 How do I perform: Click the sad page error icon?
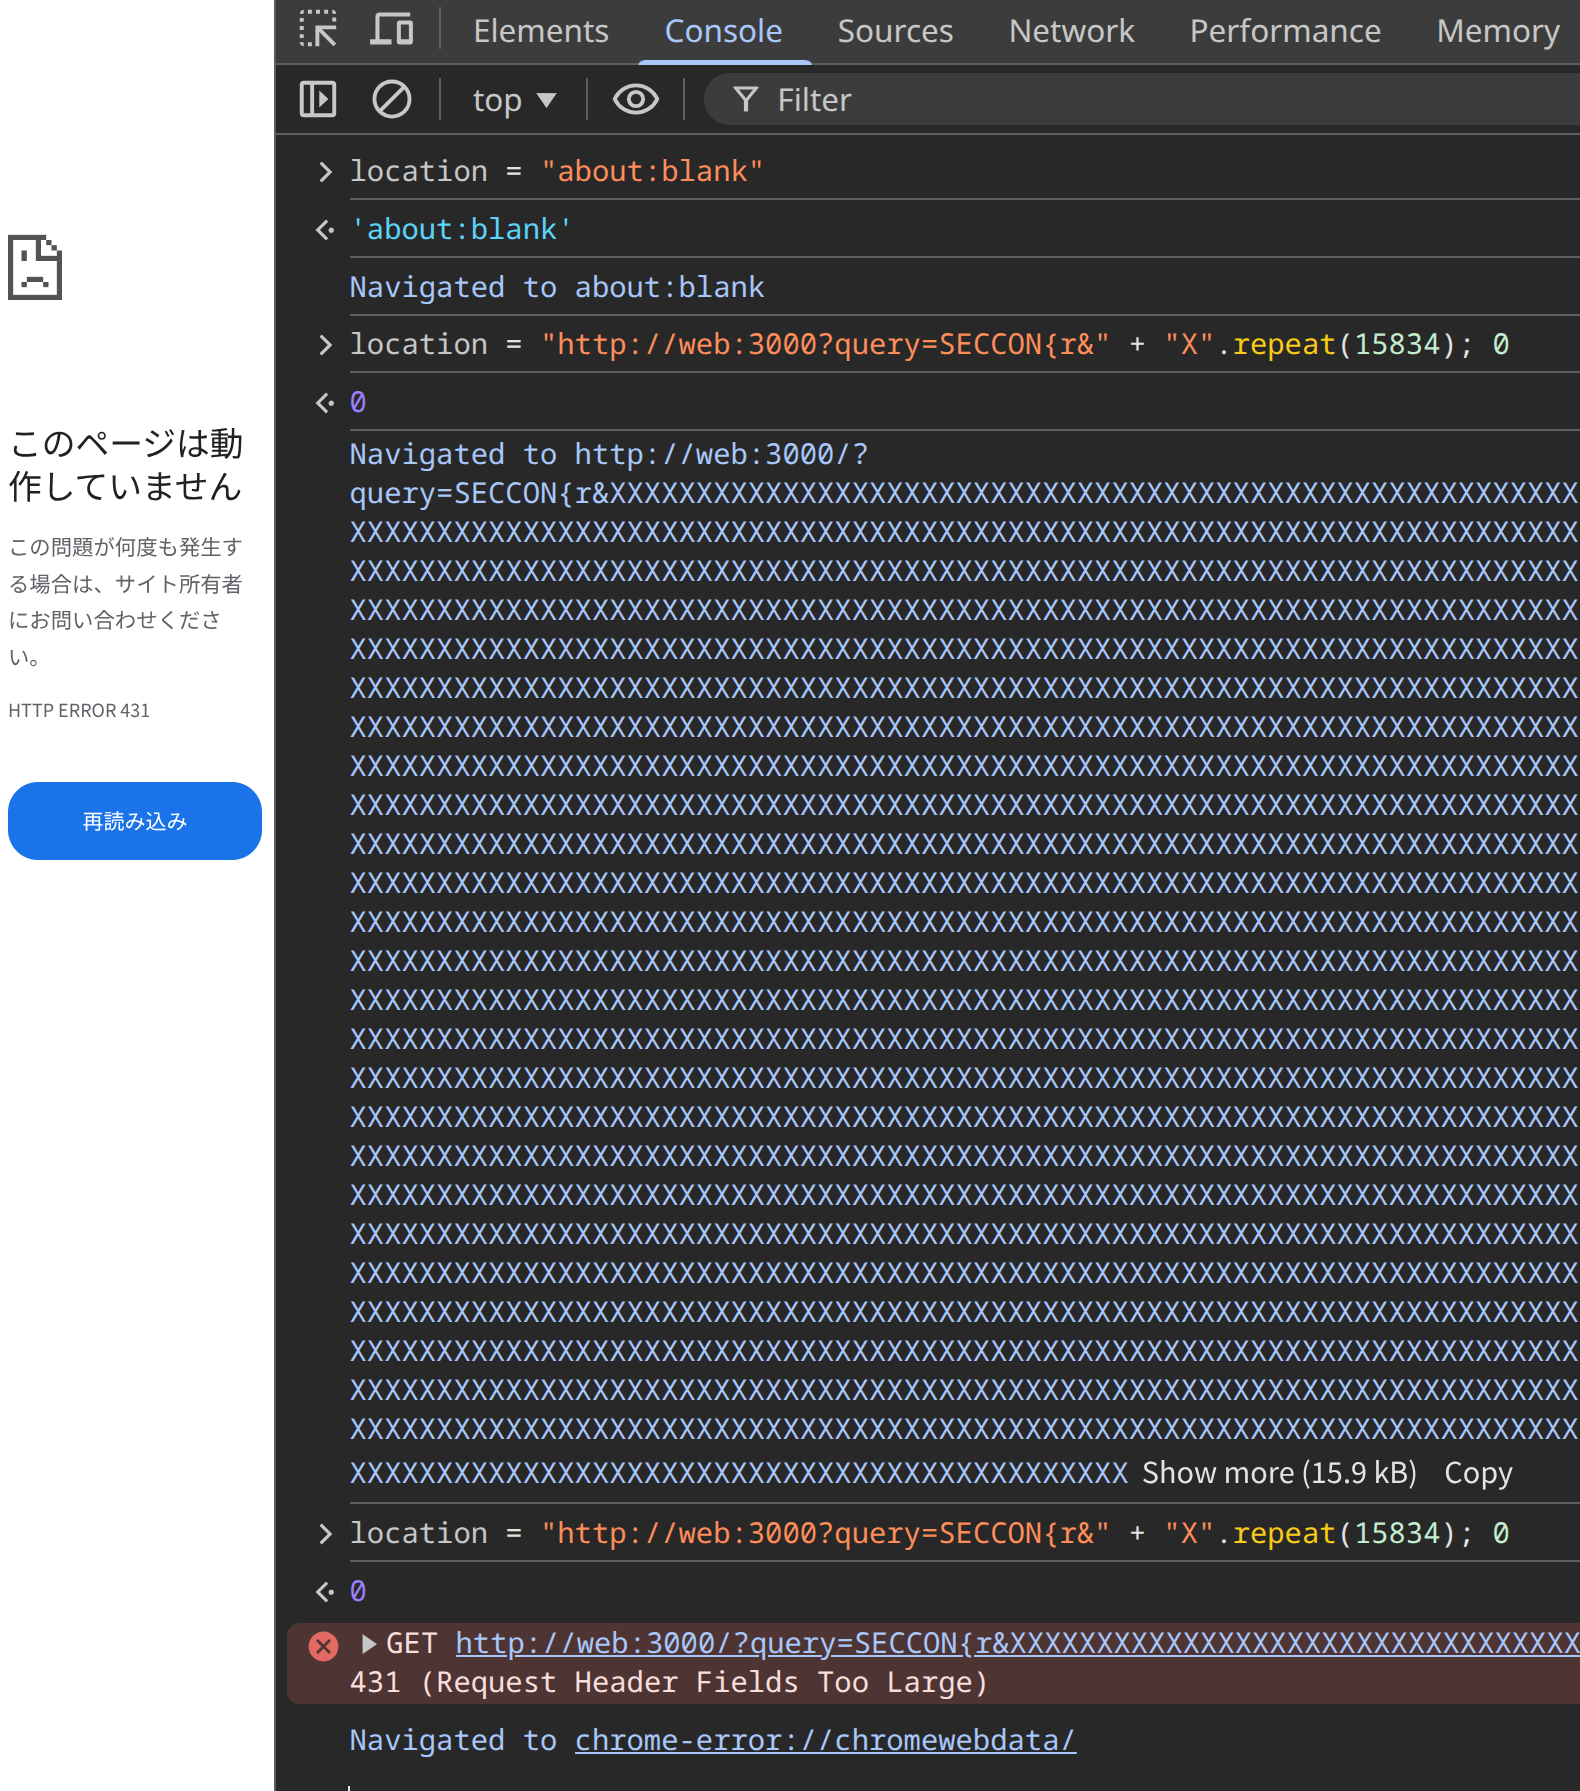35,267
